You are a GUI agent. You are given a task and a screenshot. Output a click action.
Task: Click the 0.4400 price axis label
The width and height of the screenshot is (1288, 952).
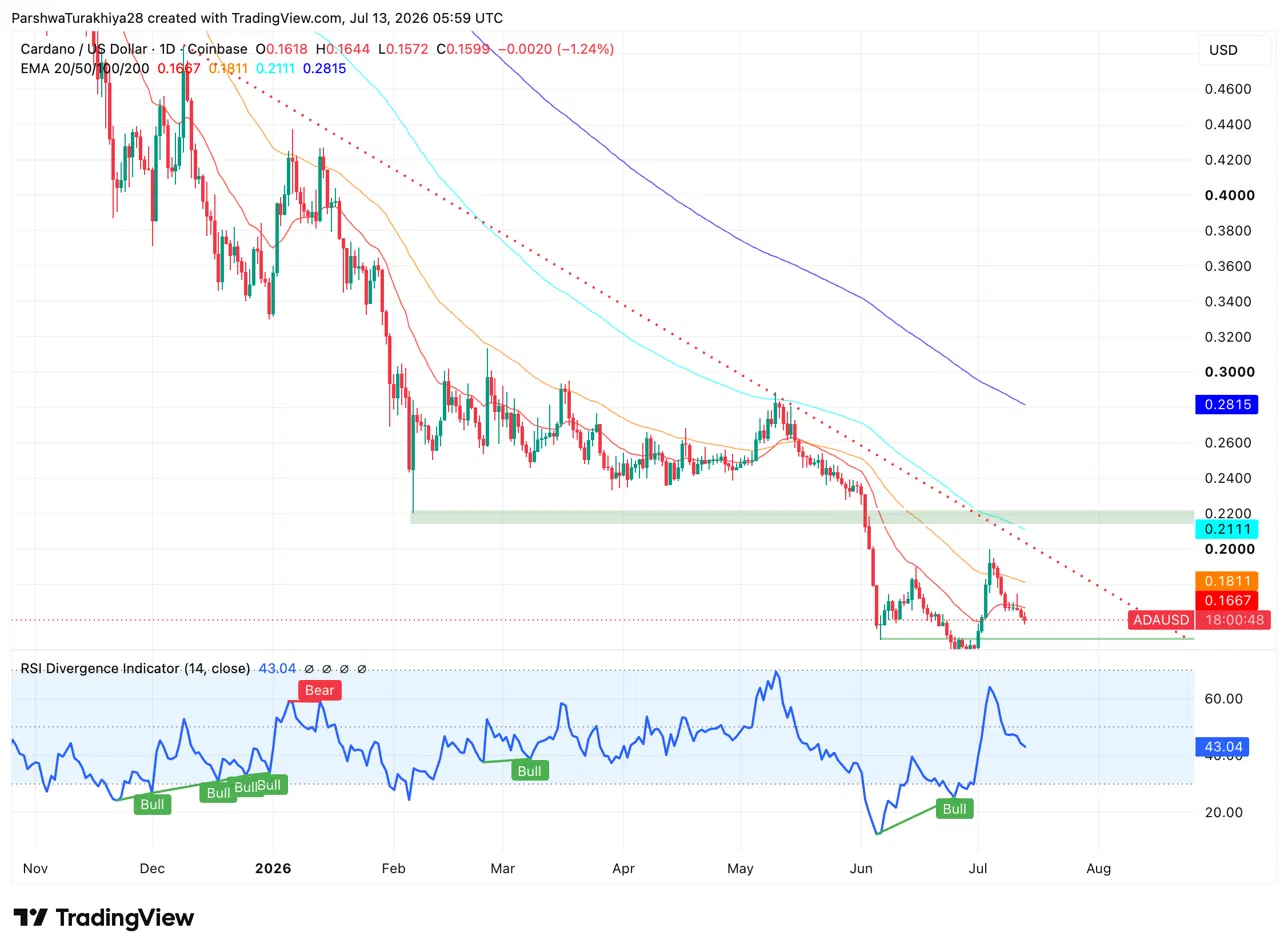1230,125
